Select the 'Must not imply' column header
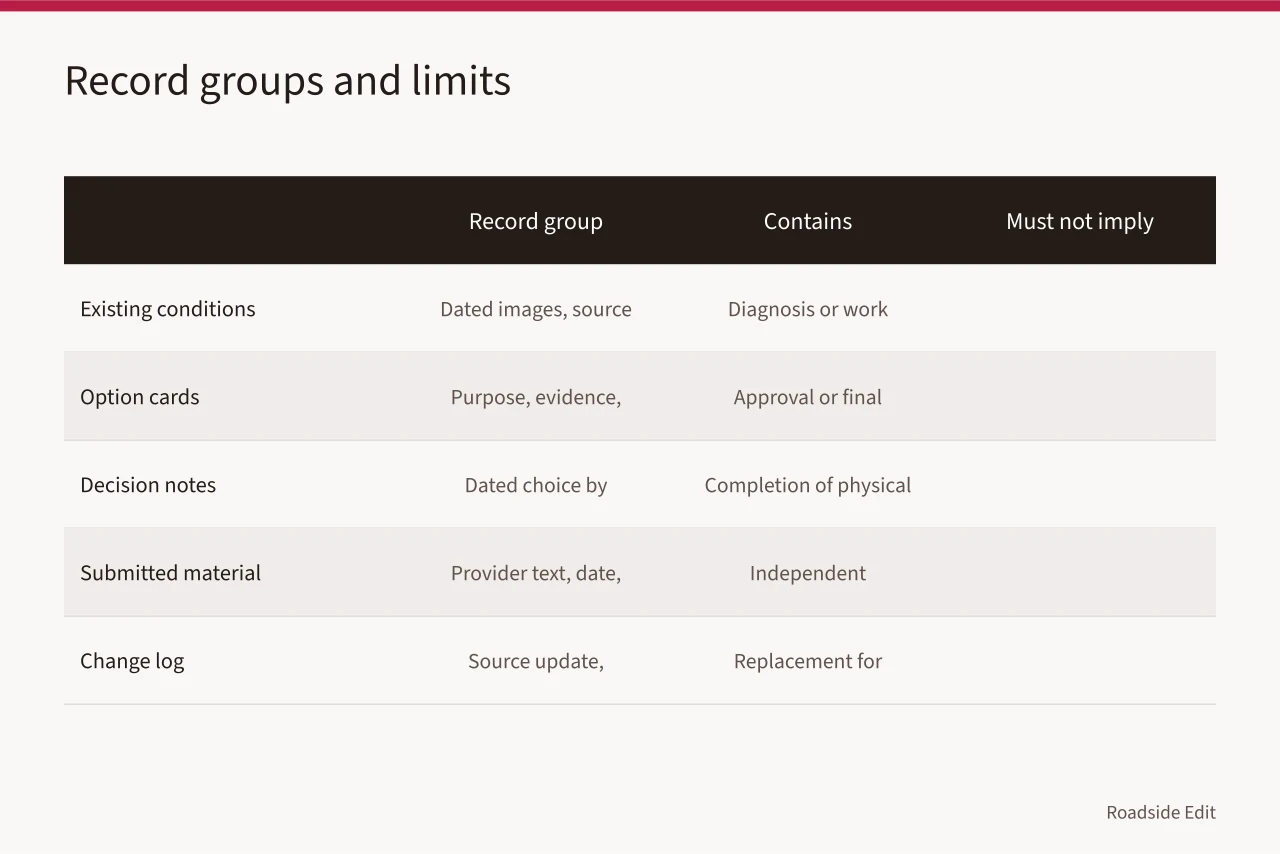This screenshot has height=854, width=1280. pyautogui.click(x=1080, y=221)
